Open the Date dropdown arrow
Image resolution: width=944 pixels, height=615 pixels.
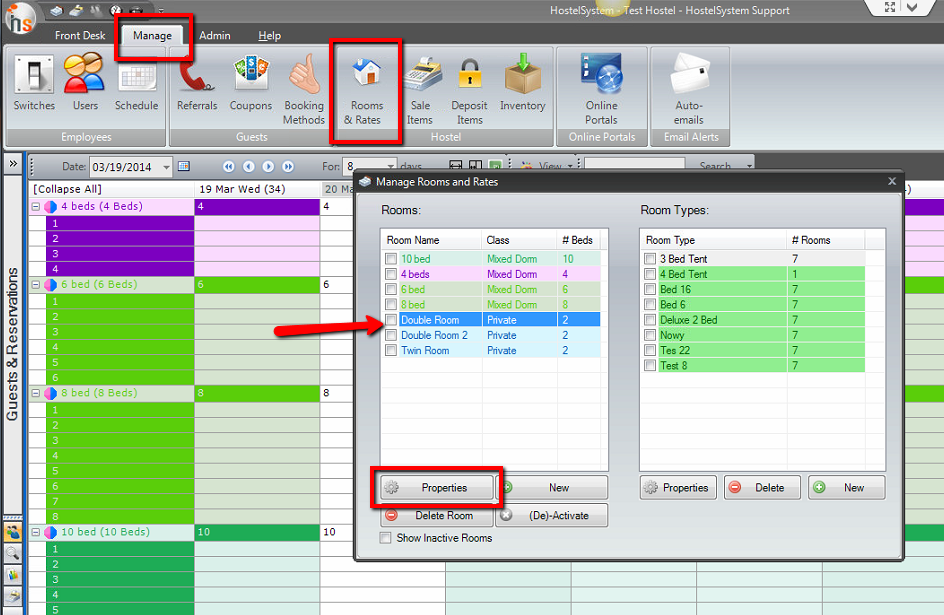(x=166, y=167)
